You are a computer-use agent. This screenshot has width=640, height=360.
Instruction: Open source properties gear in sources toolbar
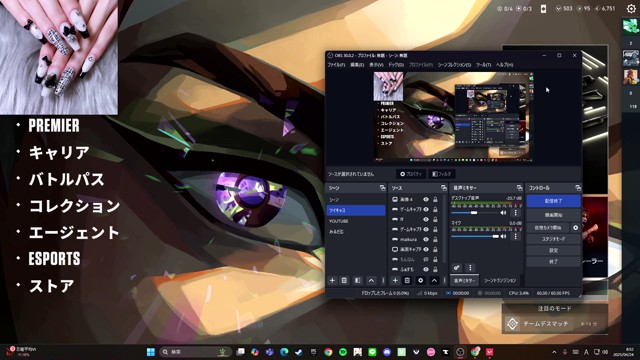[420, 280]
